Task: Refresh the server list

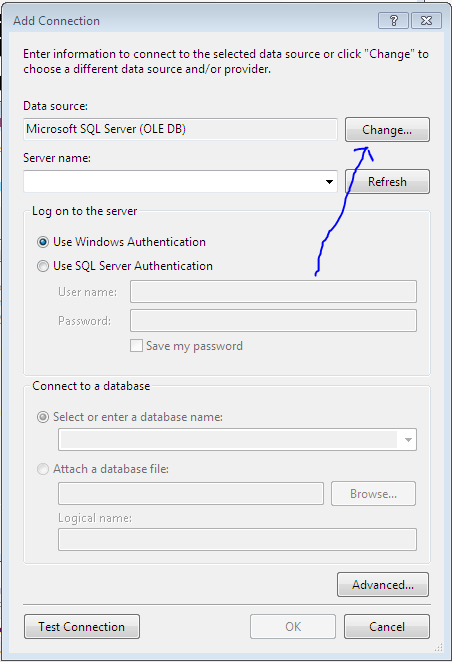Action: point(387,182)
